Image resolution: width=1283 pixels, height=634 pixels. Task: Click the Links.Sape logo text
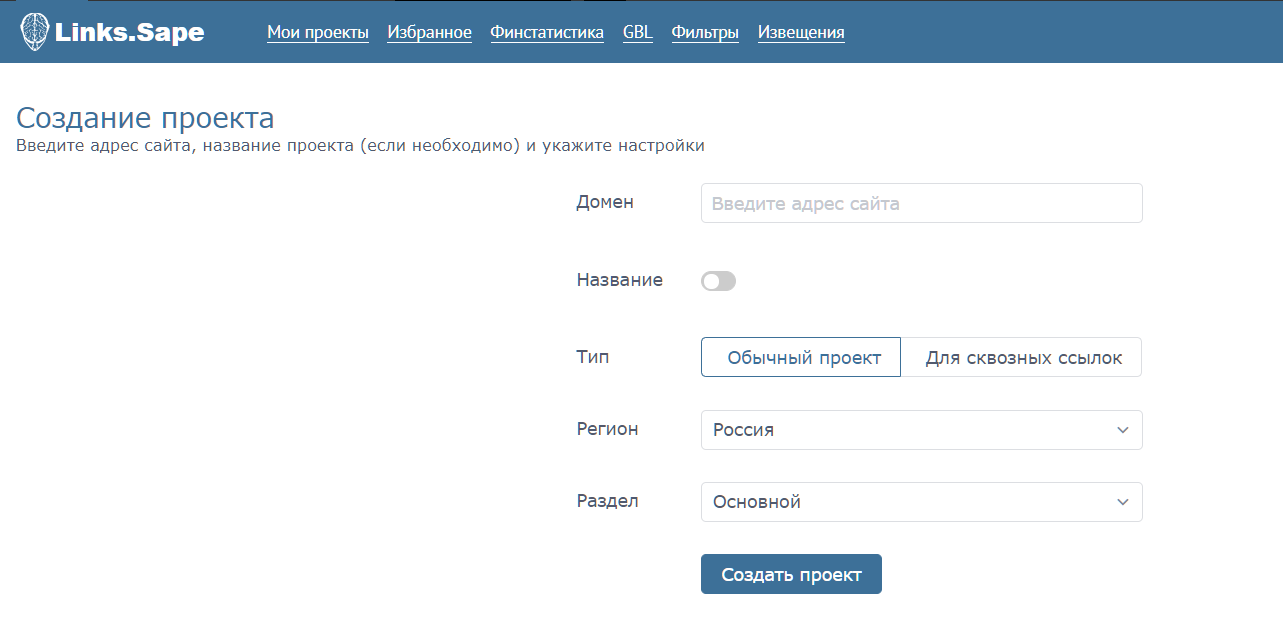pos(129,32)
